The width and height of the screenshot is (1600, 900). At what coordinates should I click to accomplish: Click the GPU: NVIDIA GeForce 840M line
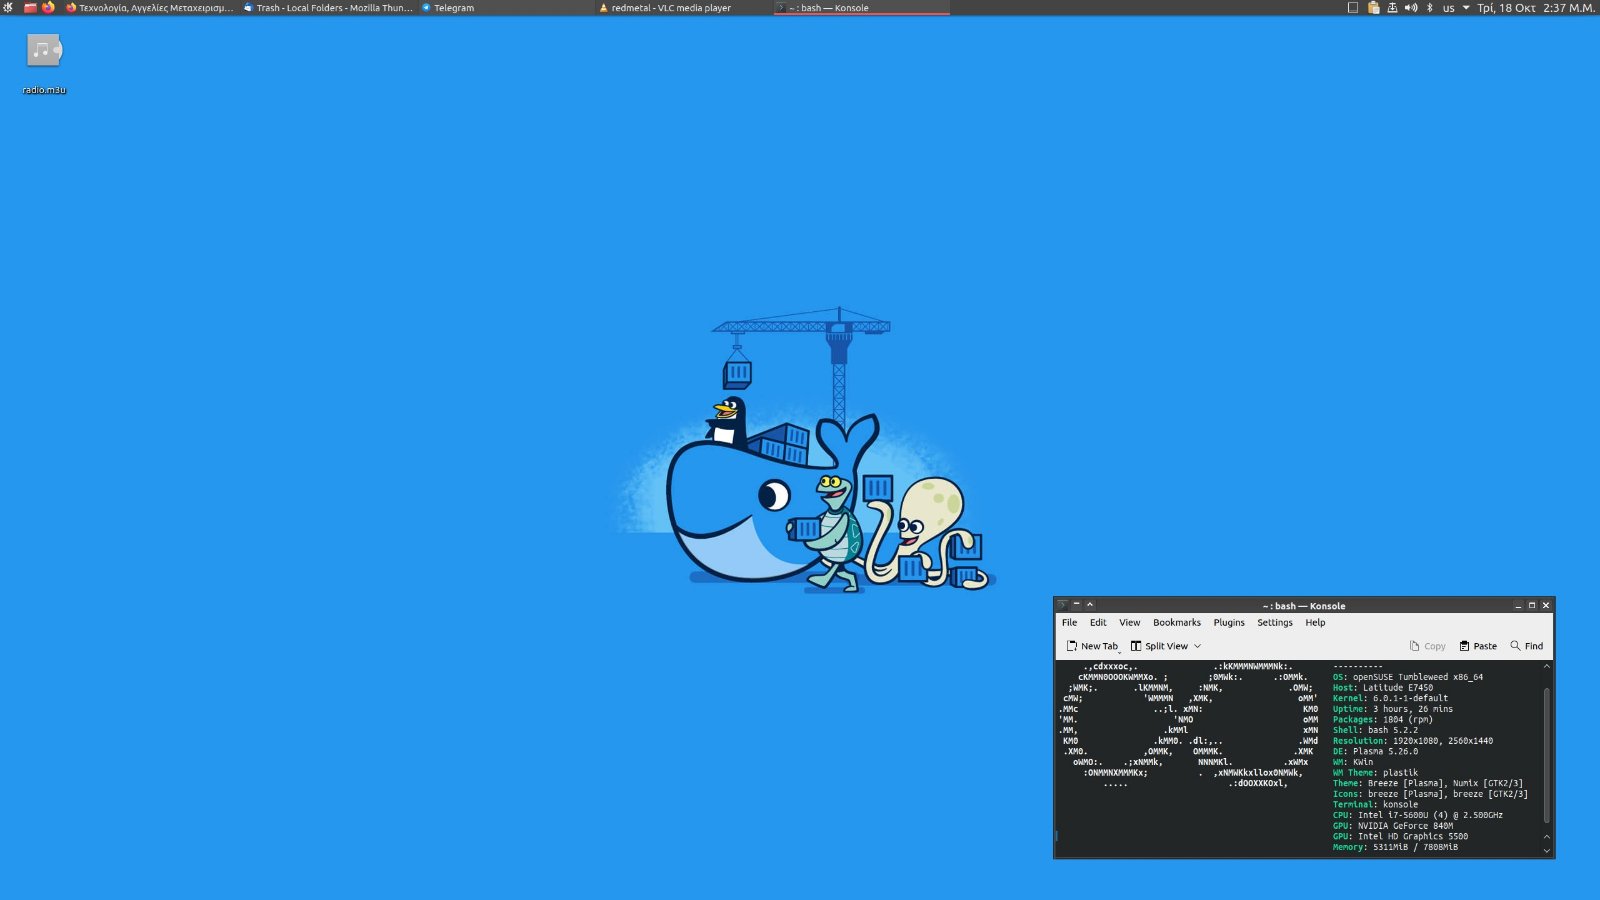click(1393, 826)
